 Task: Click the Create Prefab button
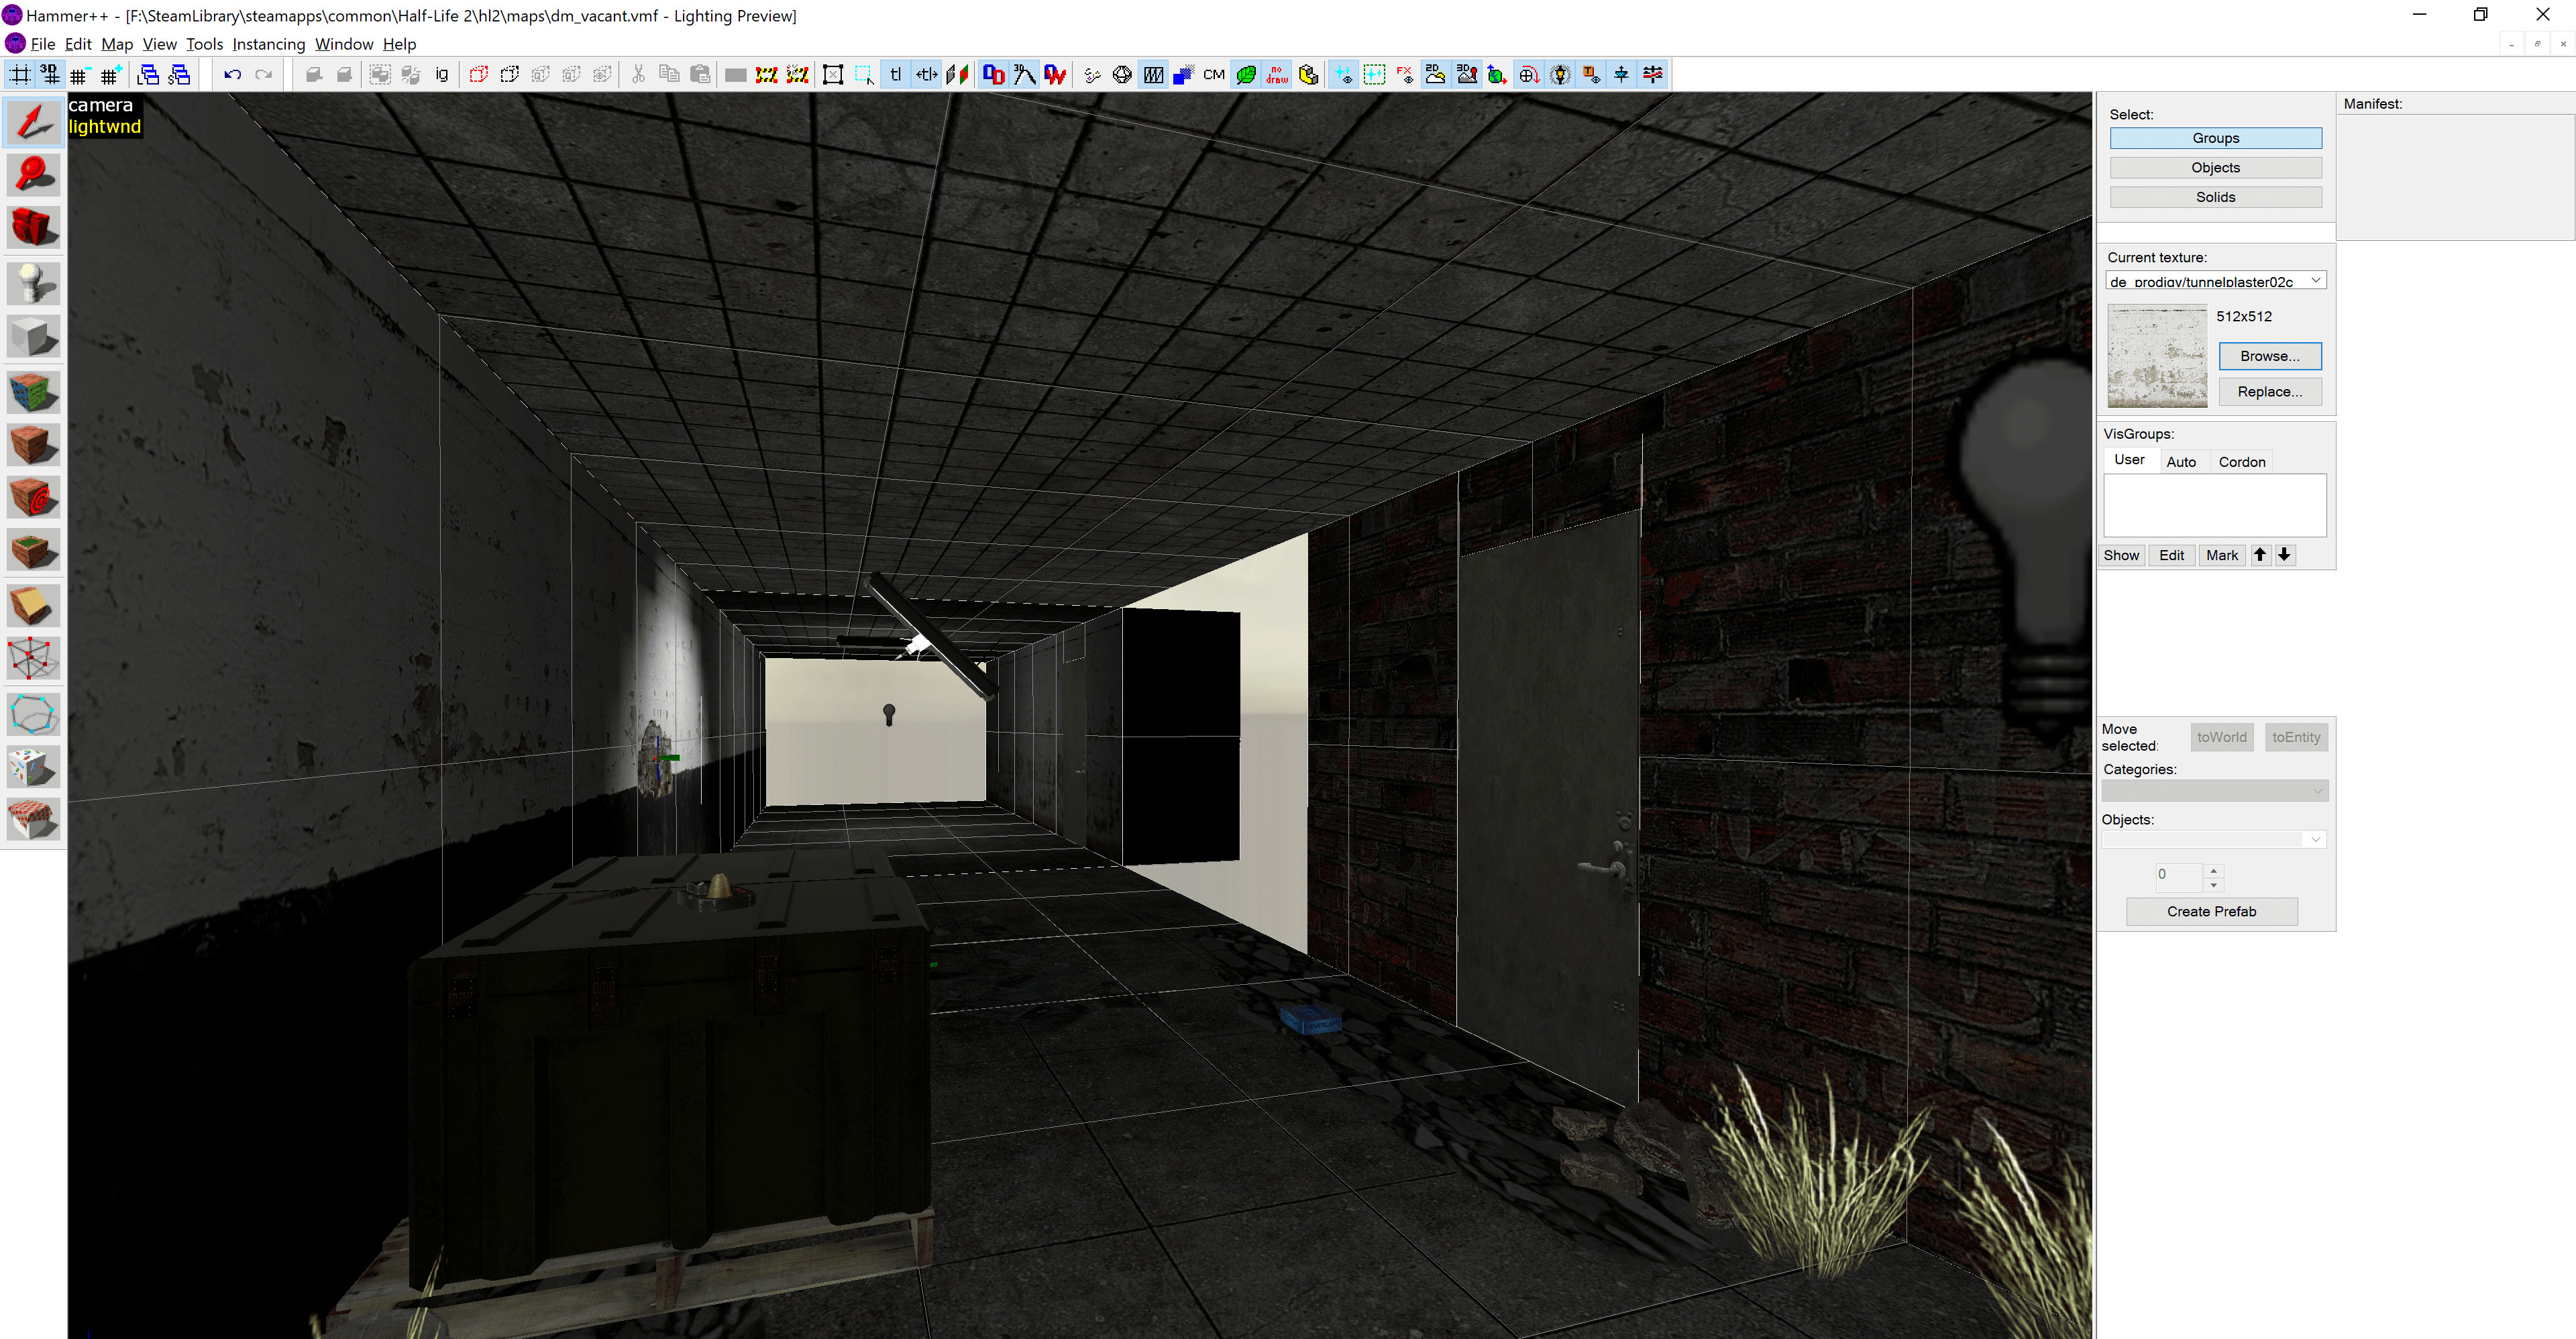point(2211,911)
